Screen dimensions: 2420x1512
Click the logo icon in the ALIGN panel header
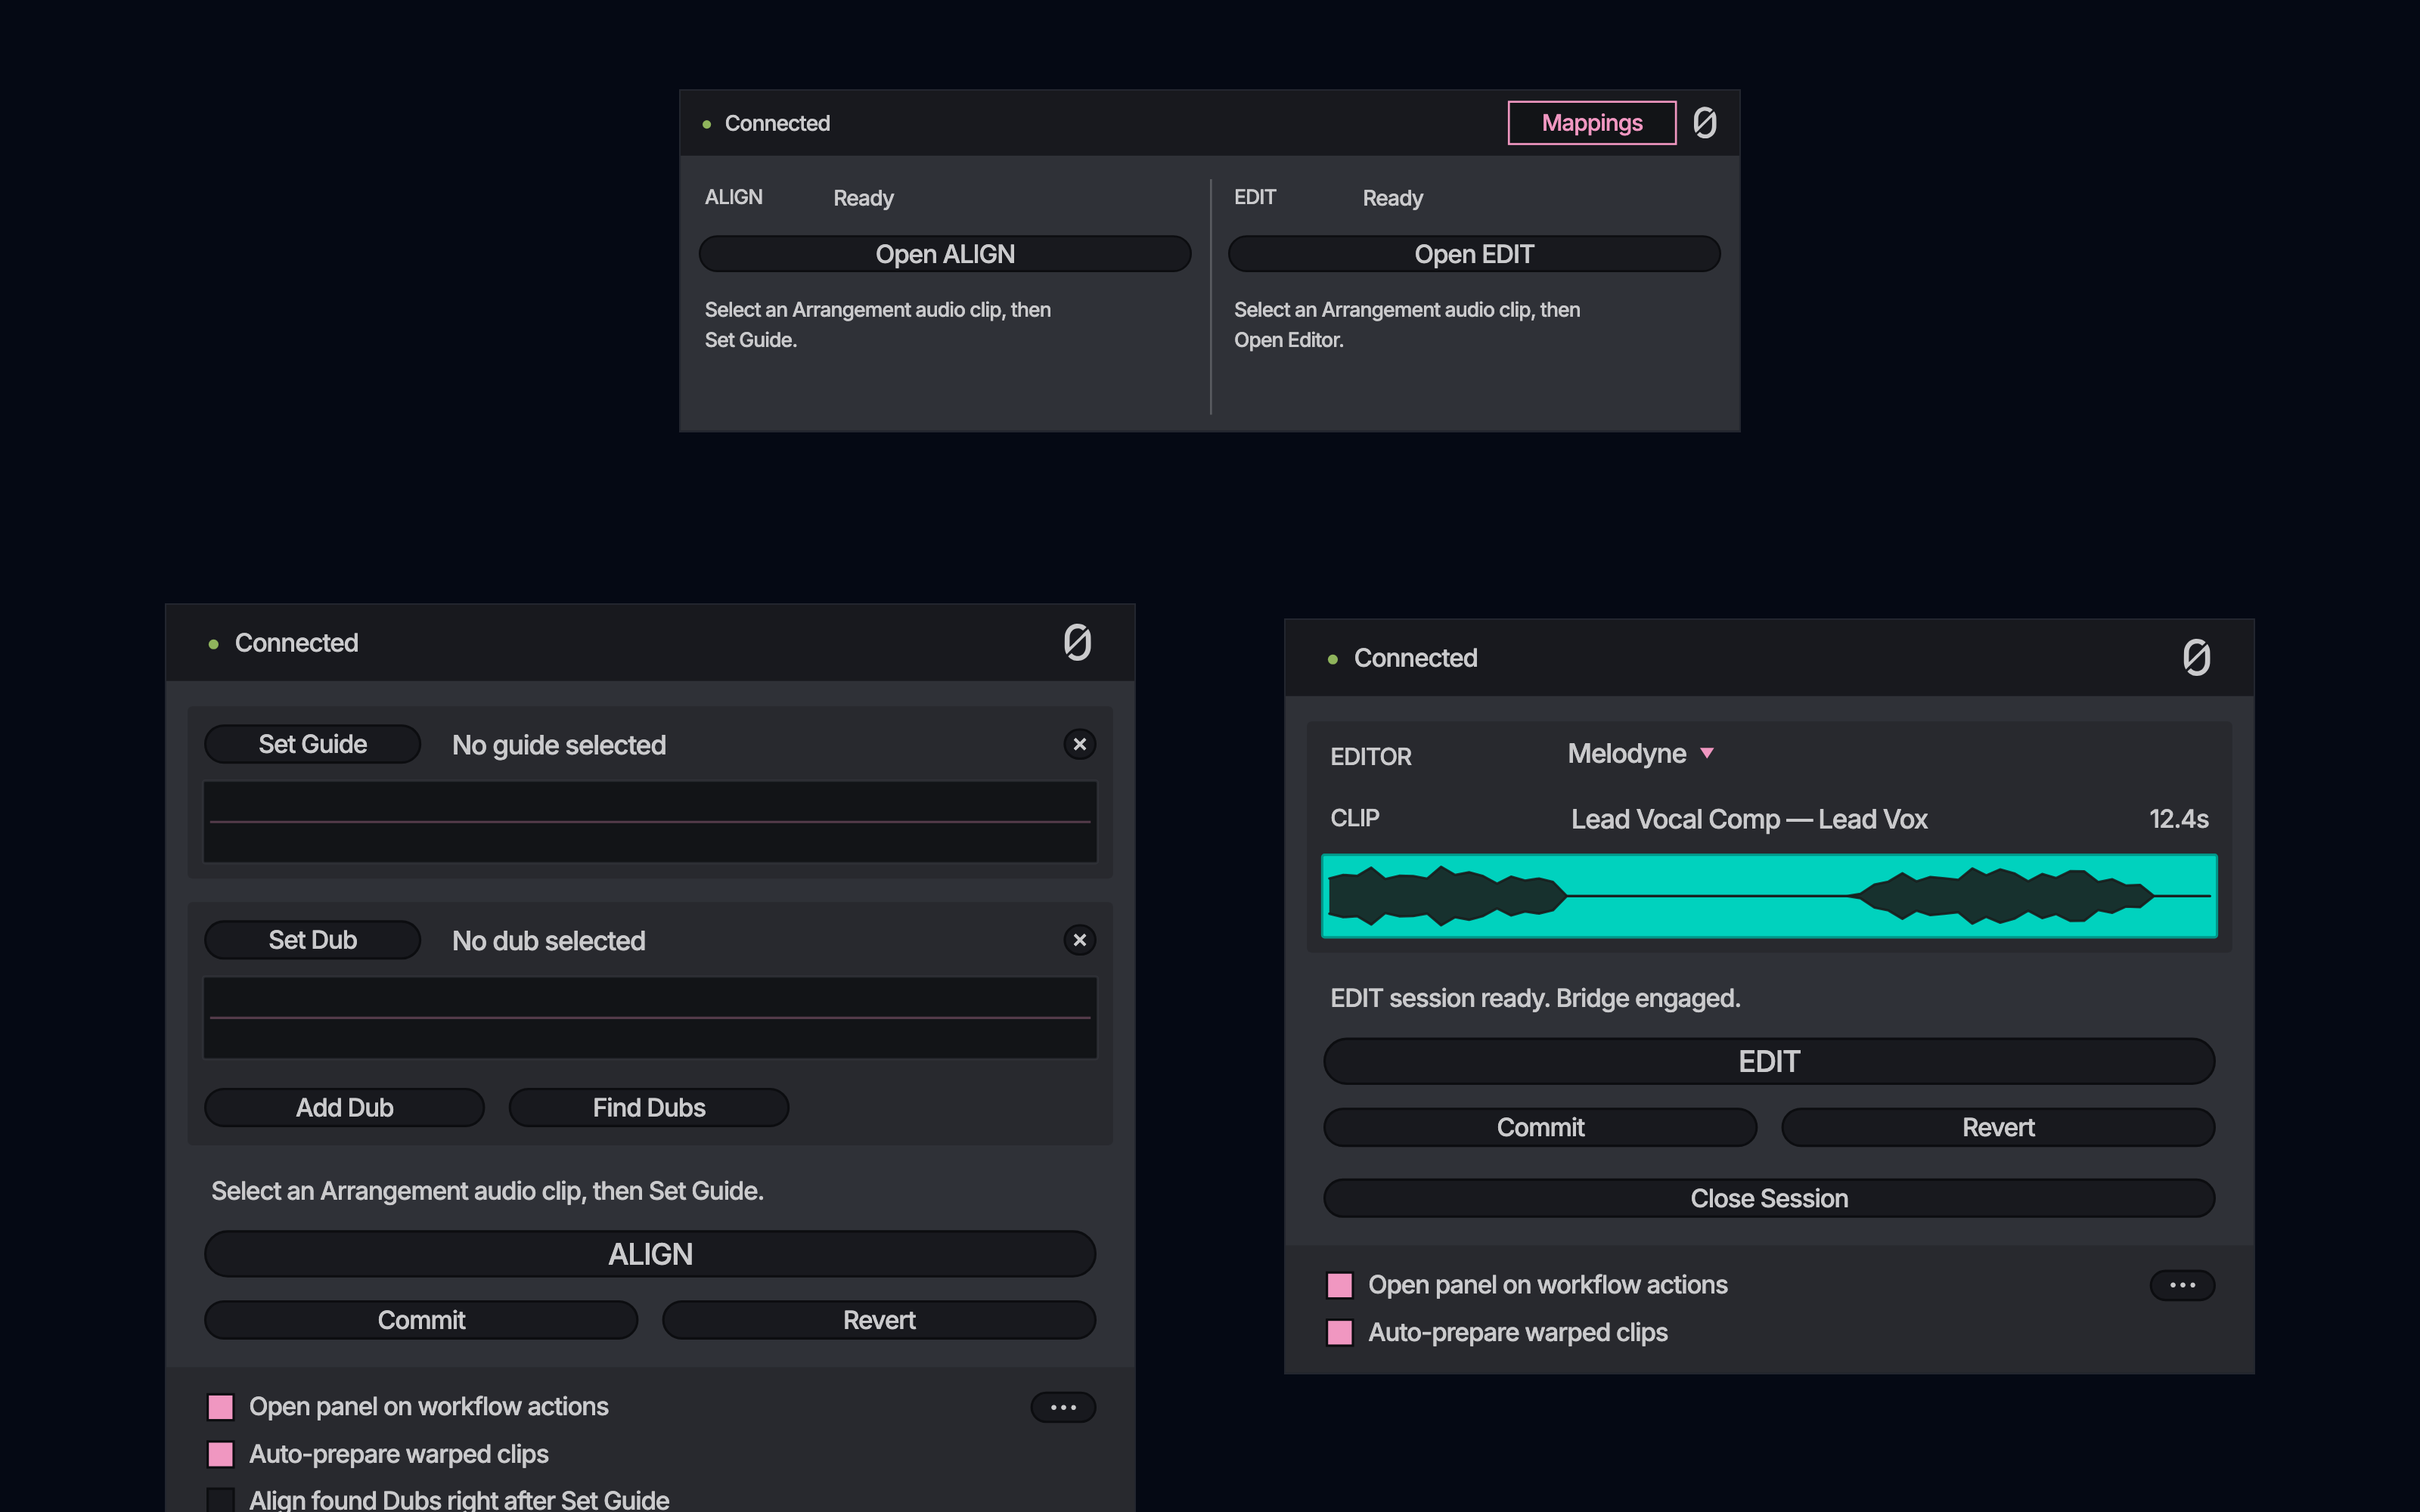click(1077, 642)
